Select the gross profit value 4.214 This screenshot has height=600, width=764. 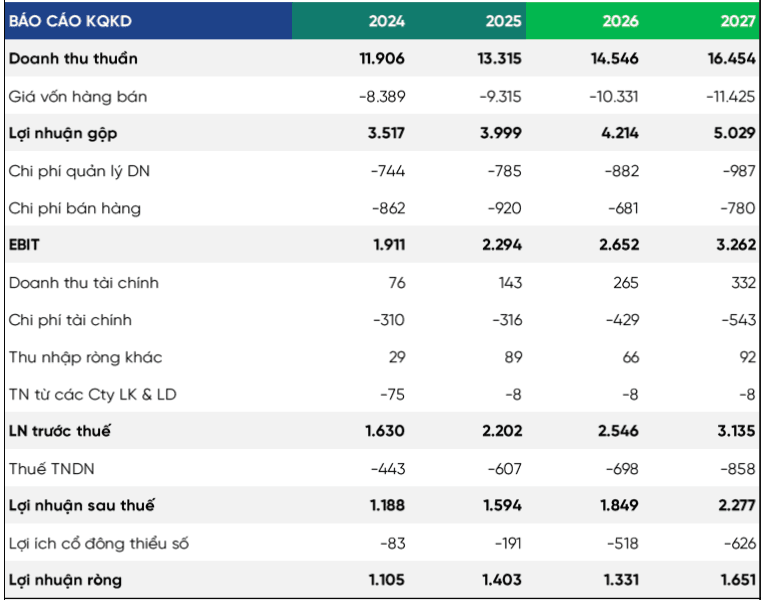click(620, 133)
